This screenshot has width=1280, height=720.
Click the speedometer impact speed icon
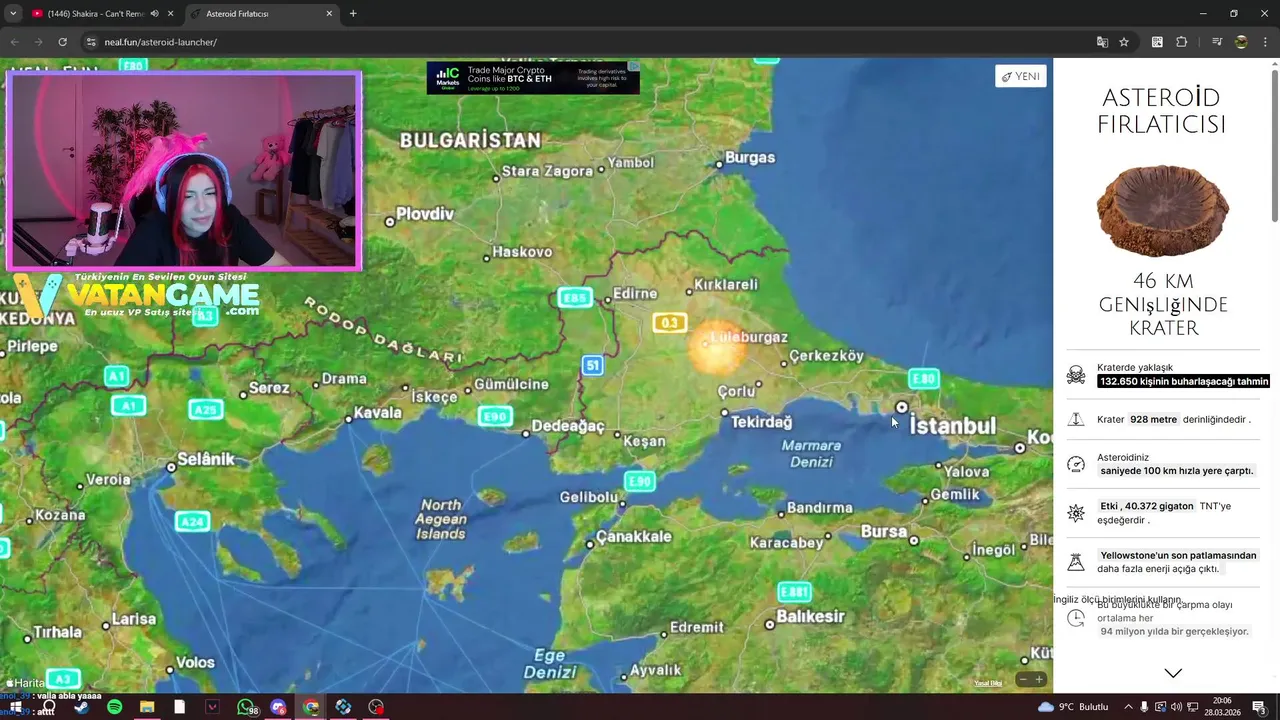1076,464
